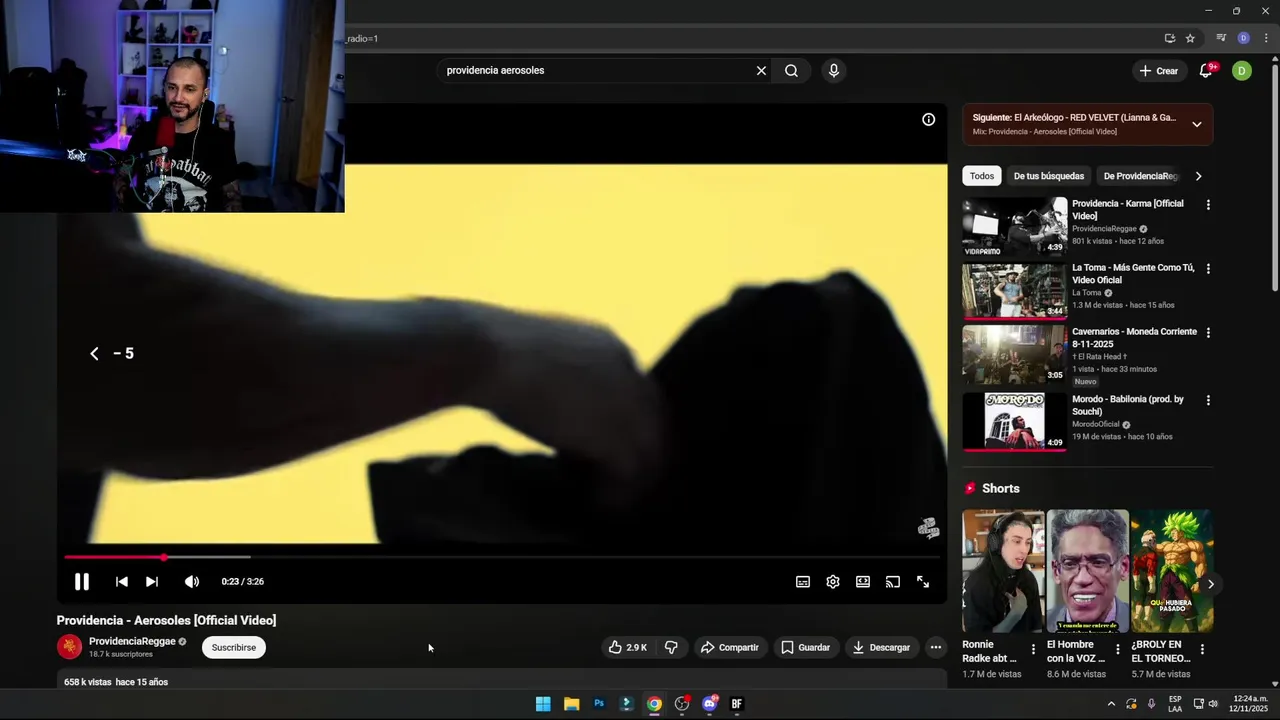
Task: Open Providencia - Karma video thumbnail
Action: coord(1015,227)
